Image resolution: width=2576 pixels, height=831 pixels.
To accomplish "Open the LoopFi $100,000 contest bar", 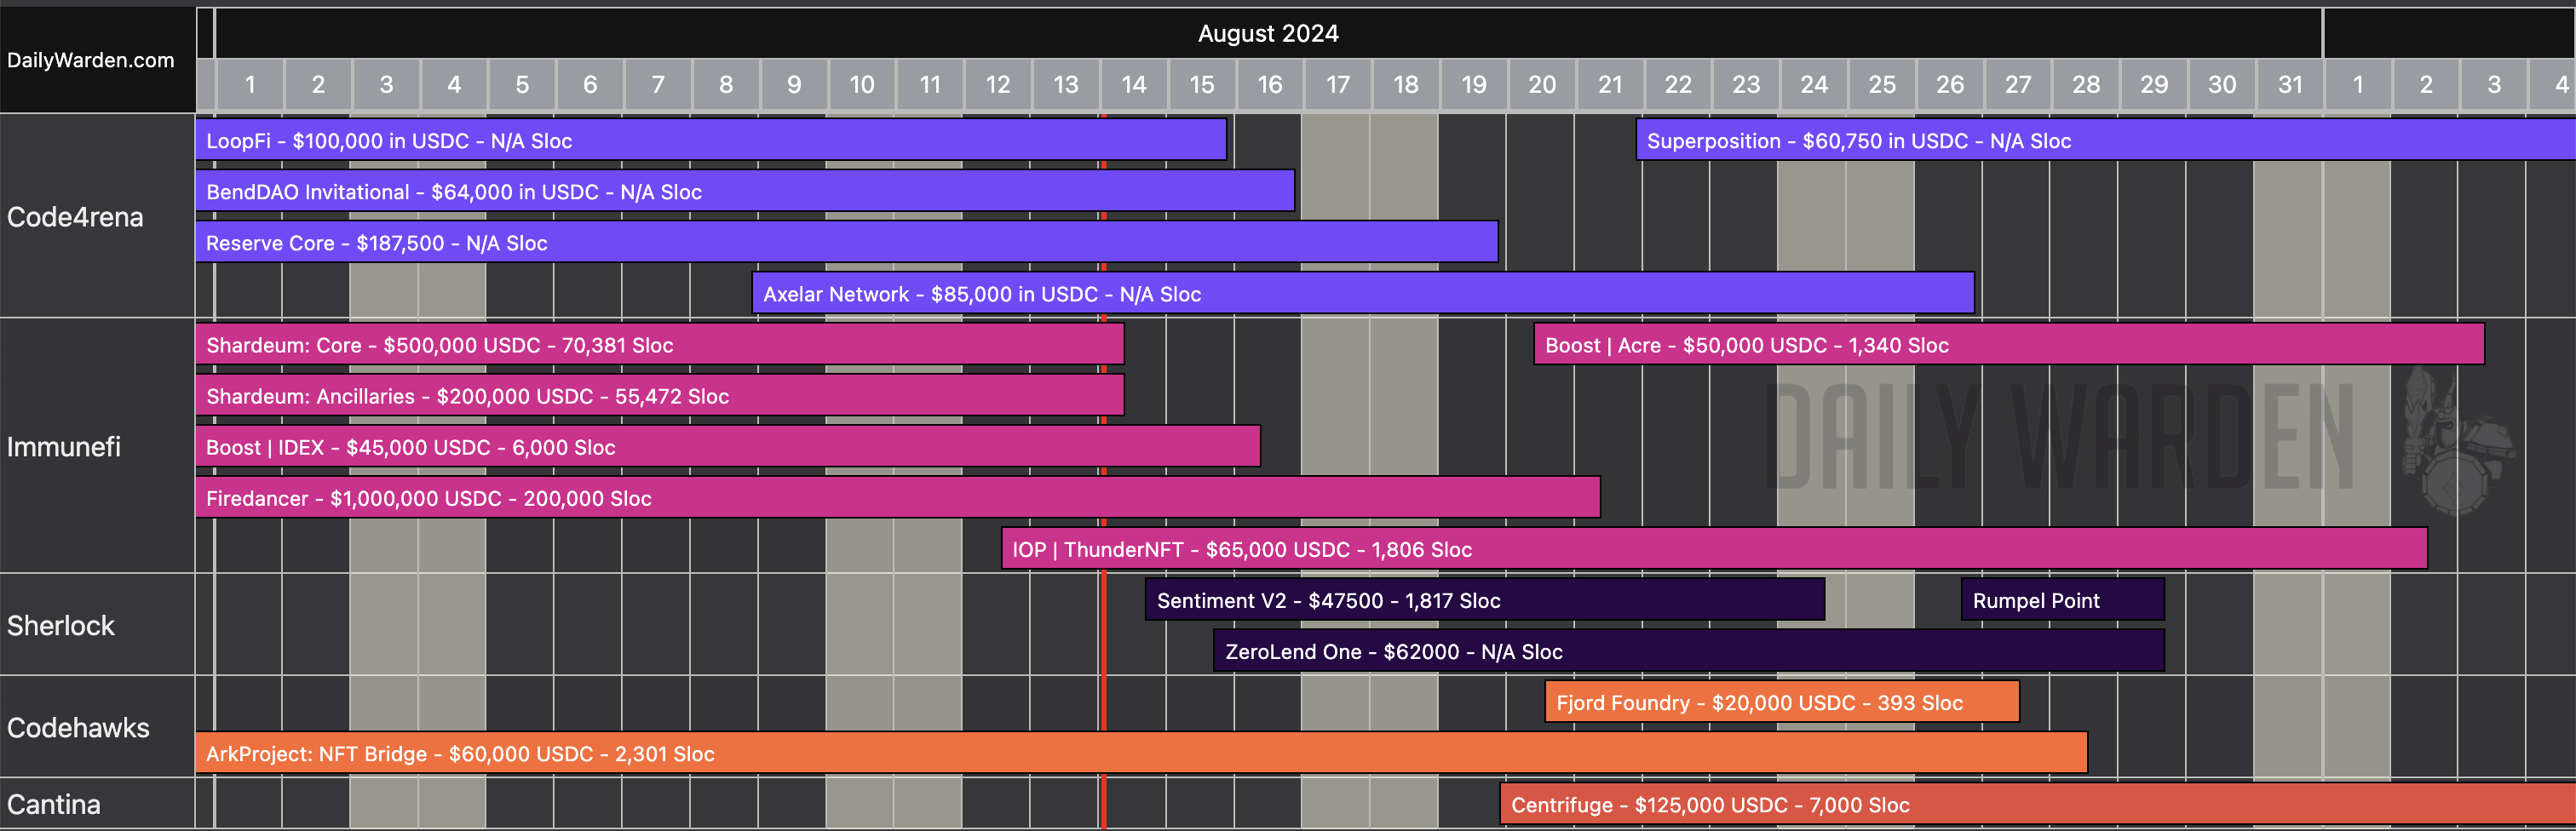I will point(711,140).
